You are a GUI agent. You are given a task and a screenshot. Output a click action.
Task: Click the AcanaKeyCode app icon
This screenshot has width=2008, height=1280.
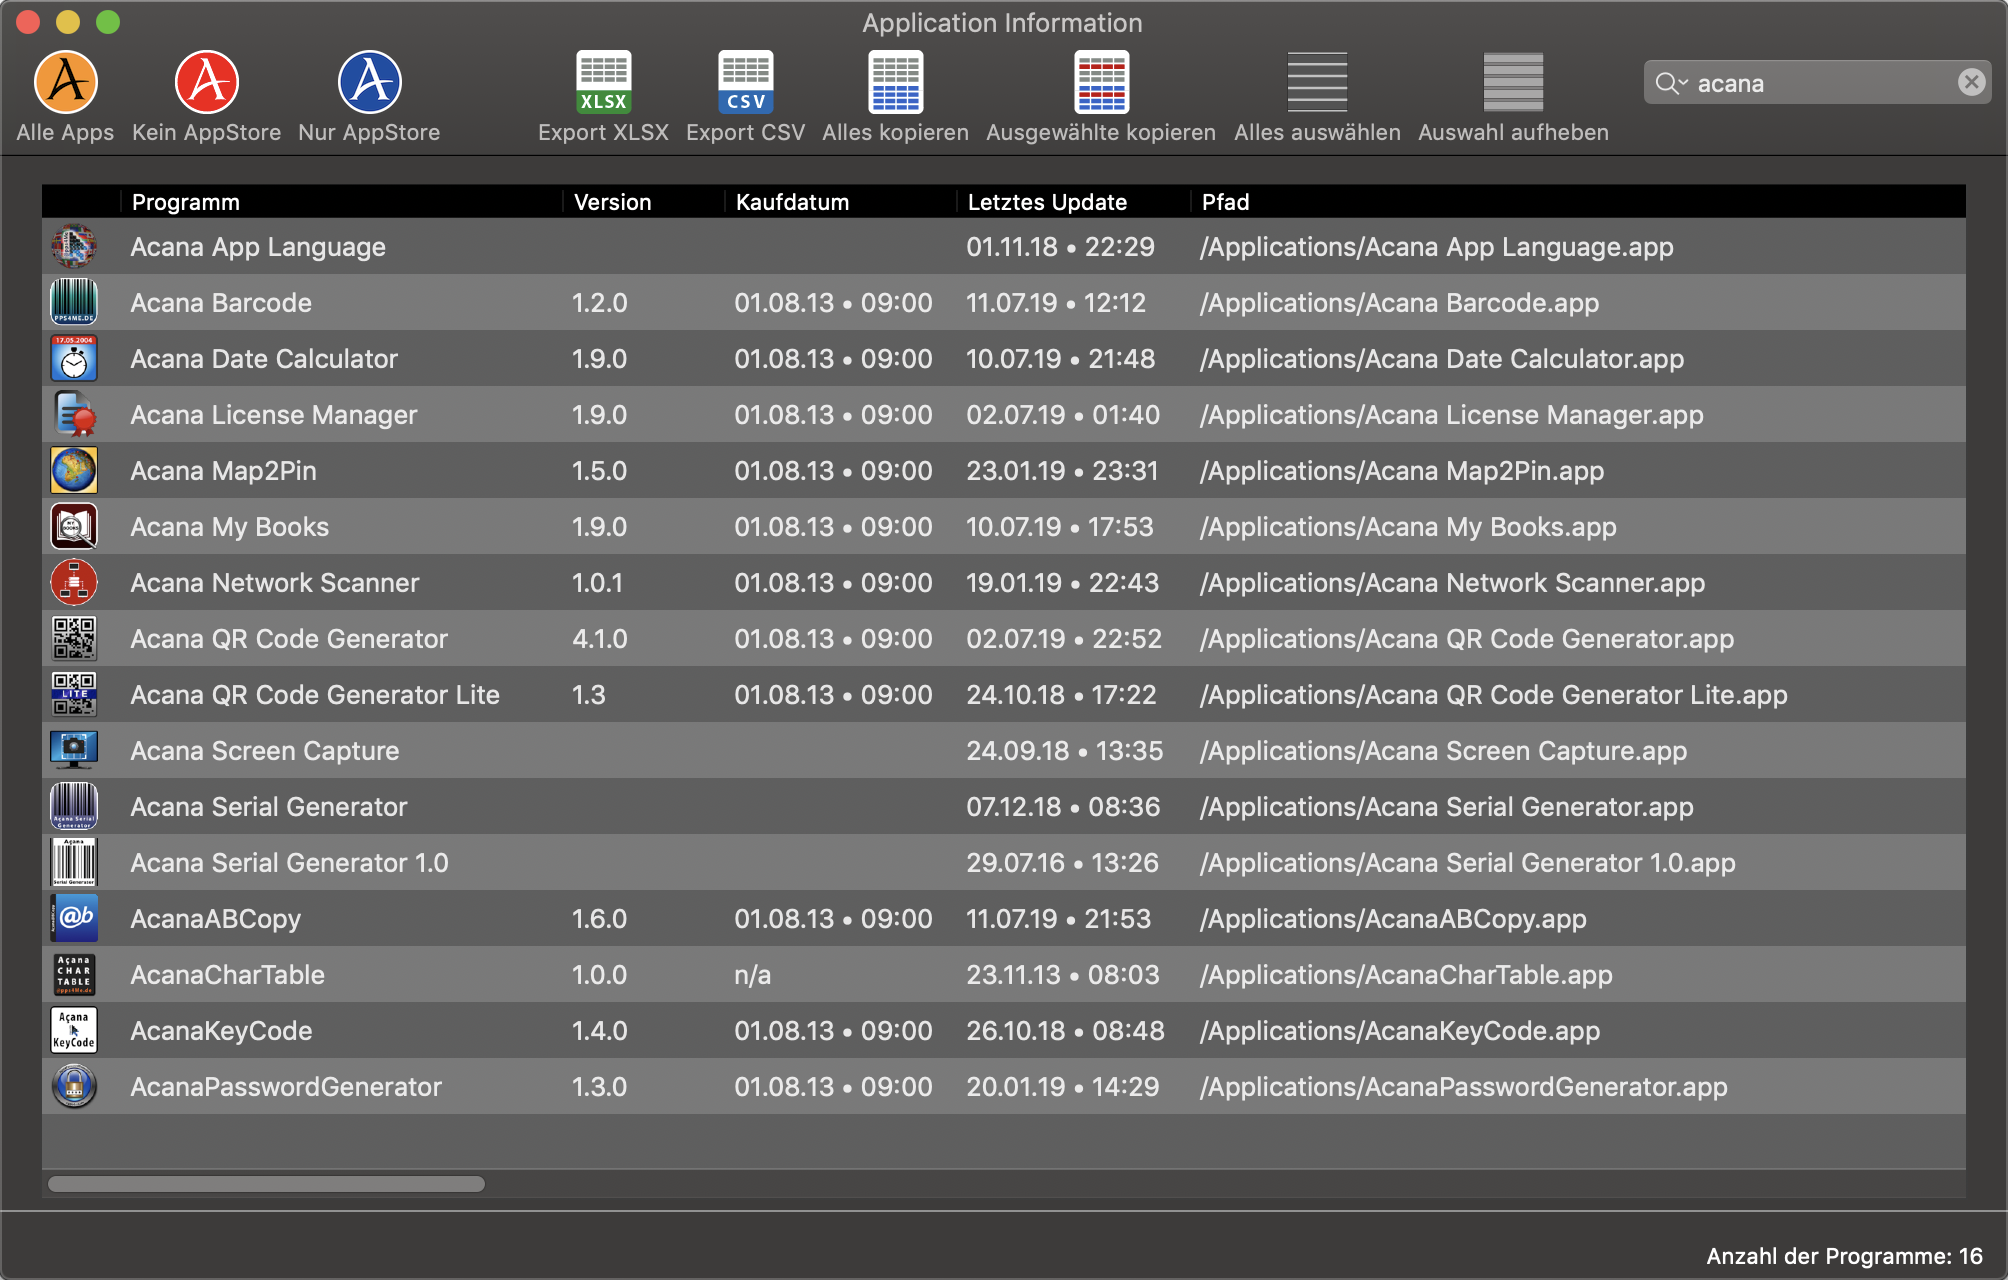pos(74,1030)
